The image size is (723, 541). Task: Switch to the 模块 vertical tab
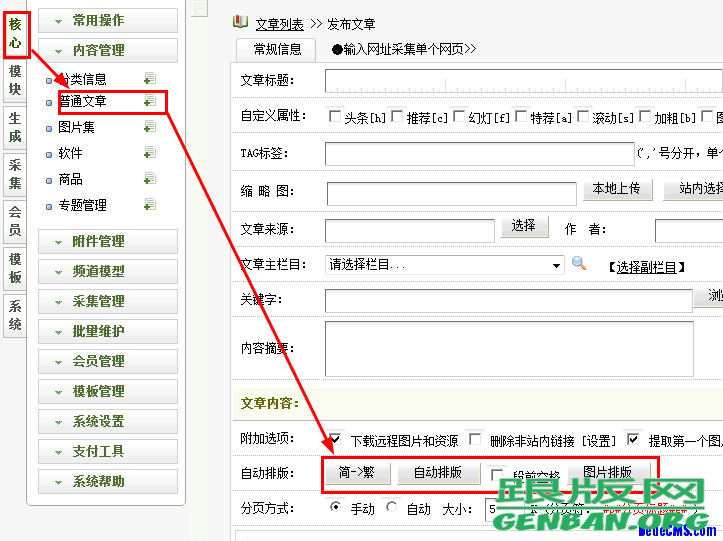pos(15,80)
